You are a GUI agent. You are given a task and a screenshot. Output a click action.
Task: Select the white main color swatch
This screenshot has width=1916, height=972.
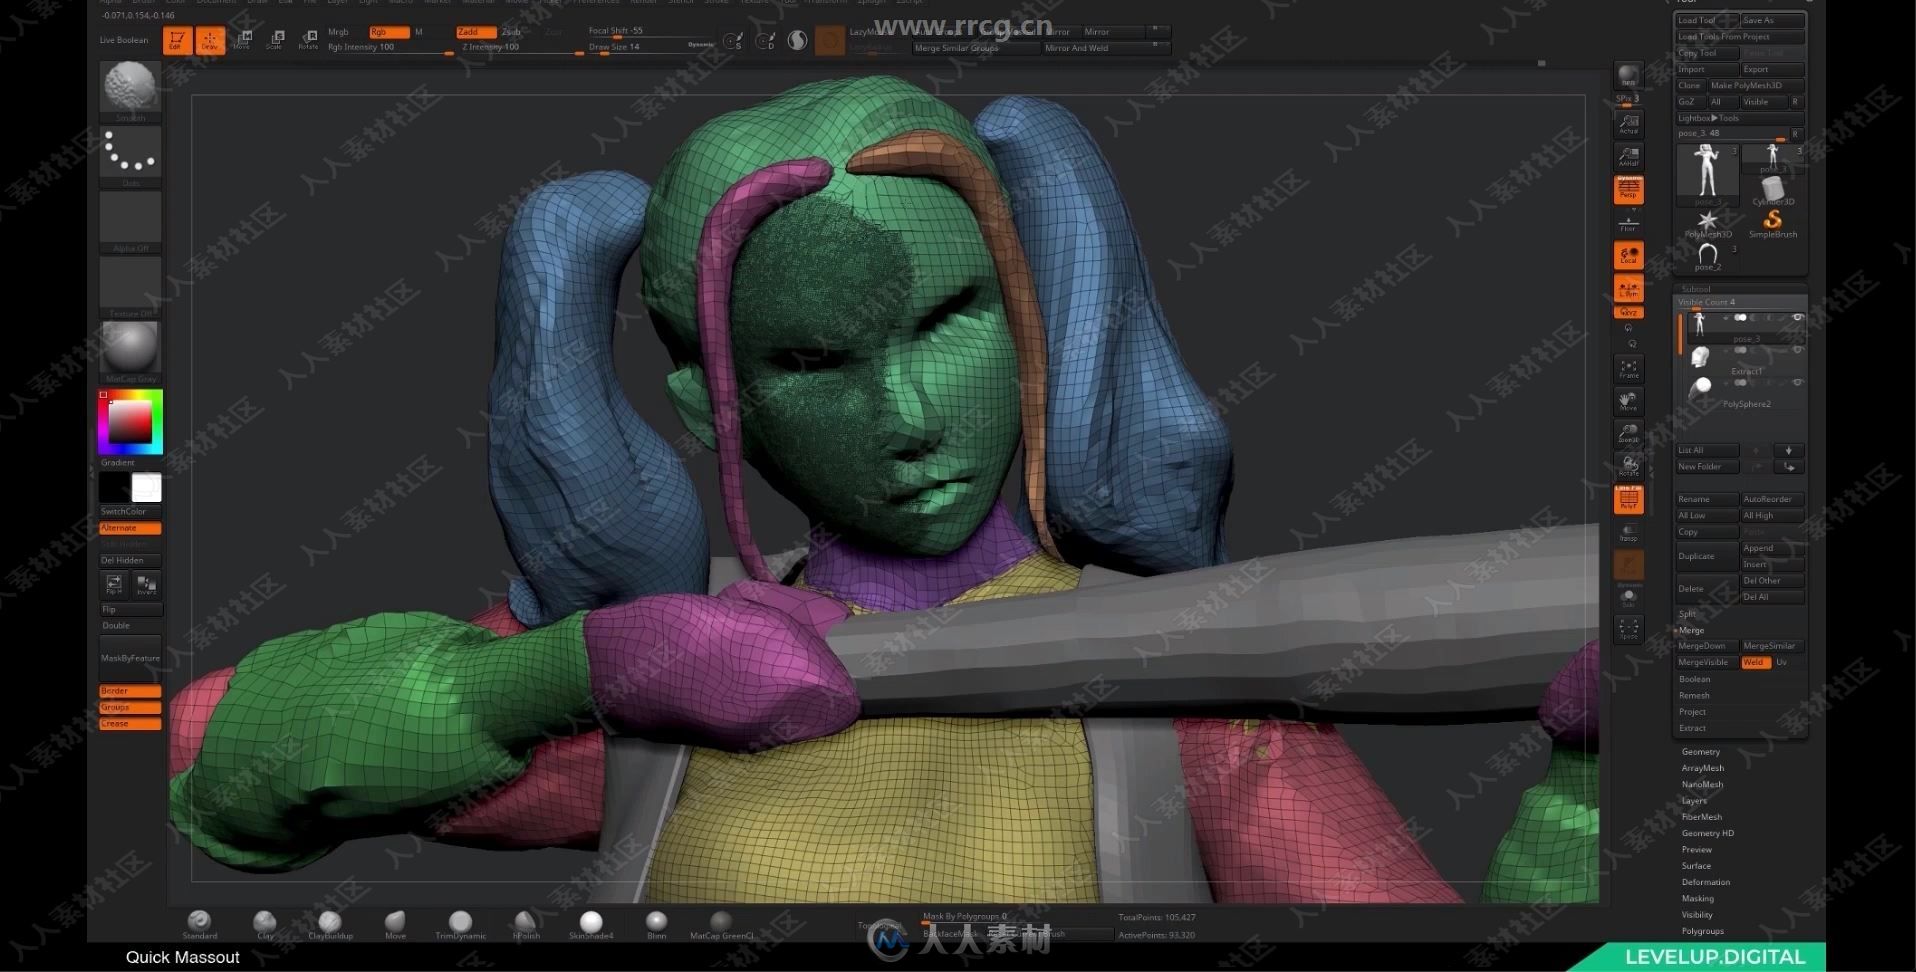[146, 488]
